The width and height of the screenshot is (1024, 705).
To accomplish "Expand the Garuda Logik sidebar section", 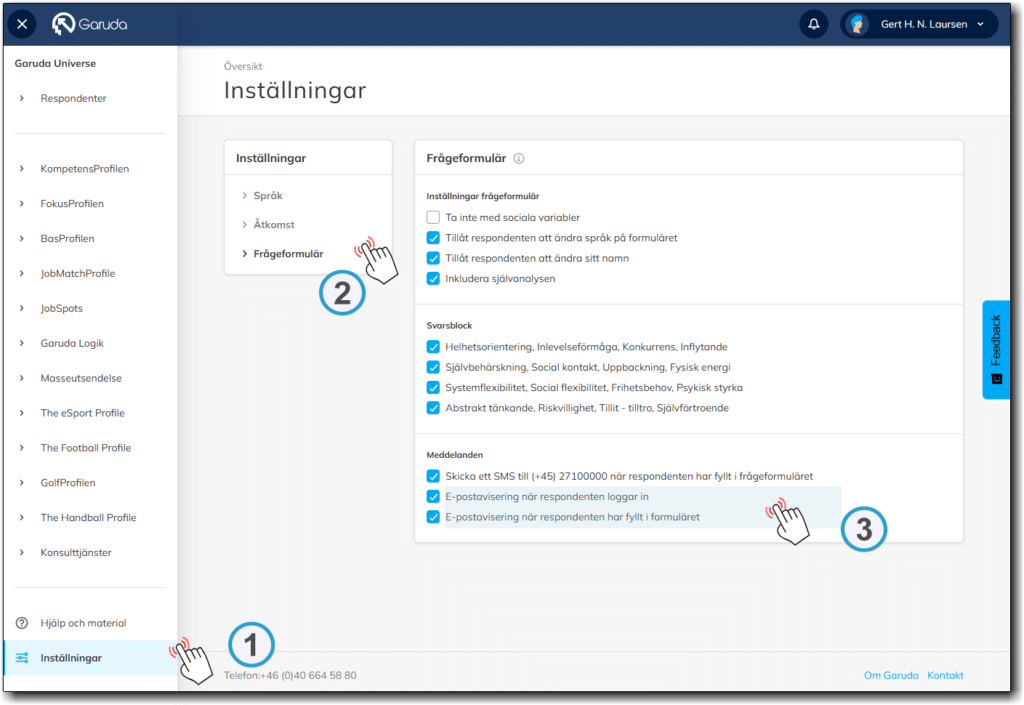I will coord(71,343).
